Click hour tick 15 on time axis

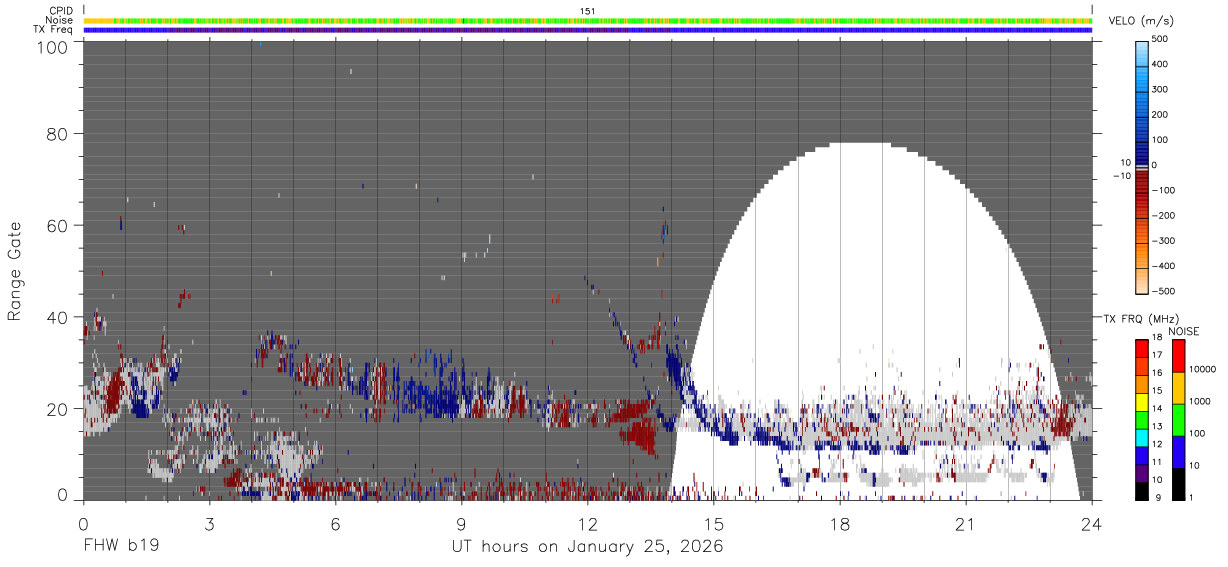tap(714, 524)
